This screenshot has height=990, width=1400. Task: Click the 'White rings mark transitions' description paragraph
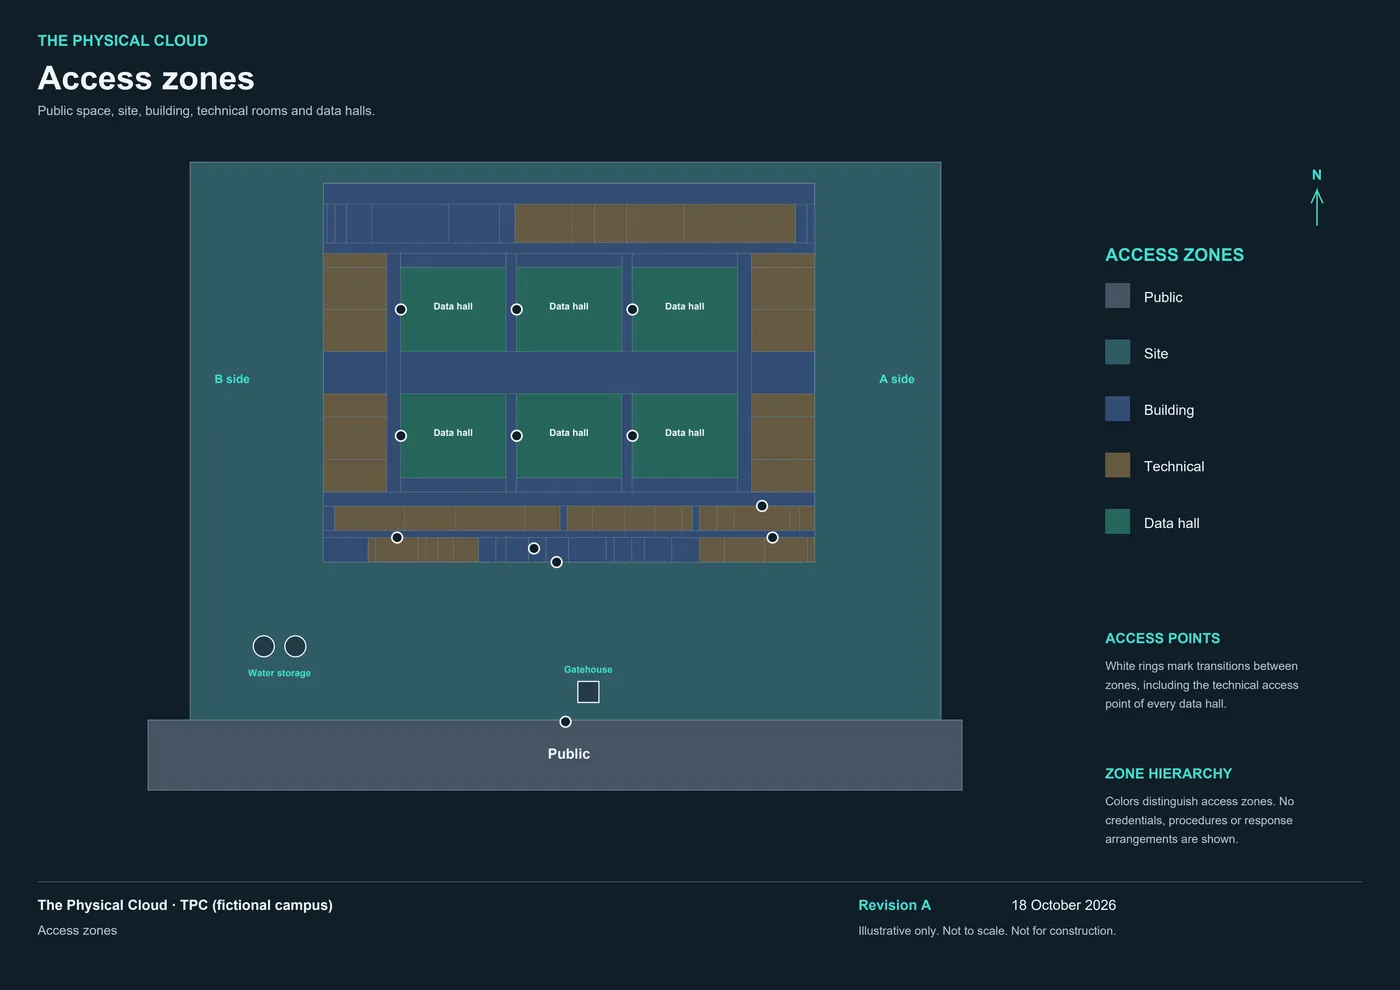[1202, 685]
